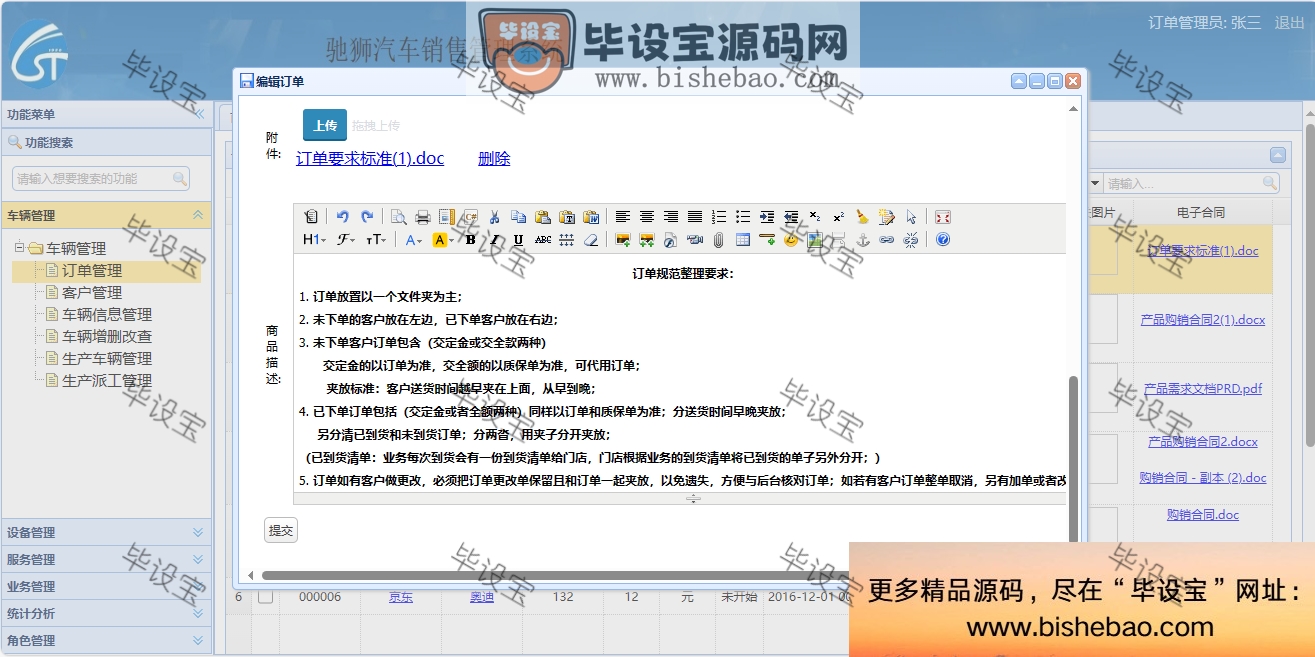Pick a highlight color with the yellow A tool

click(x=442, y=240)
